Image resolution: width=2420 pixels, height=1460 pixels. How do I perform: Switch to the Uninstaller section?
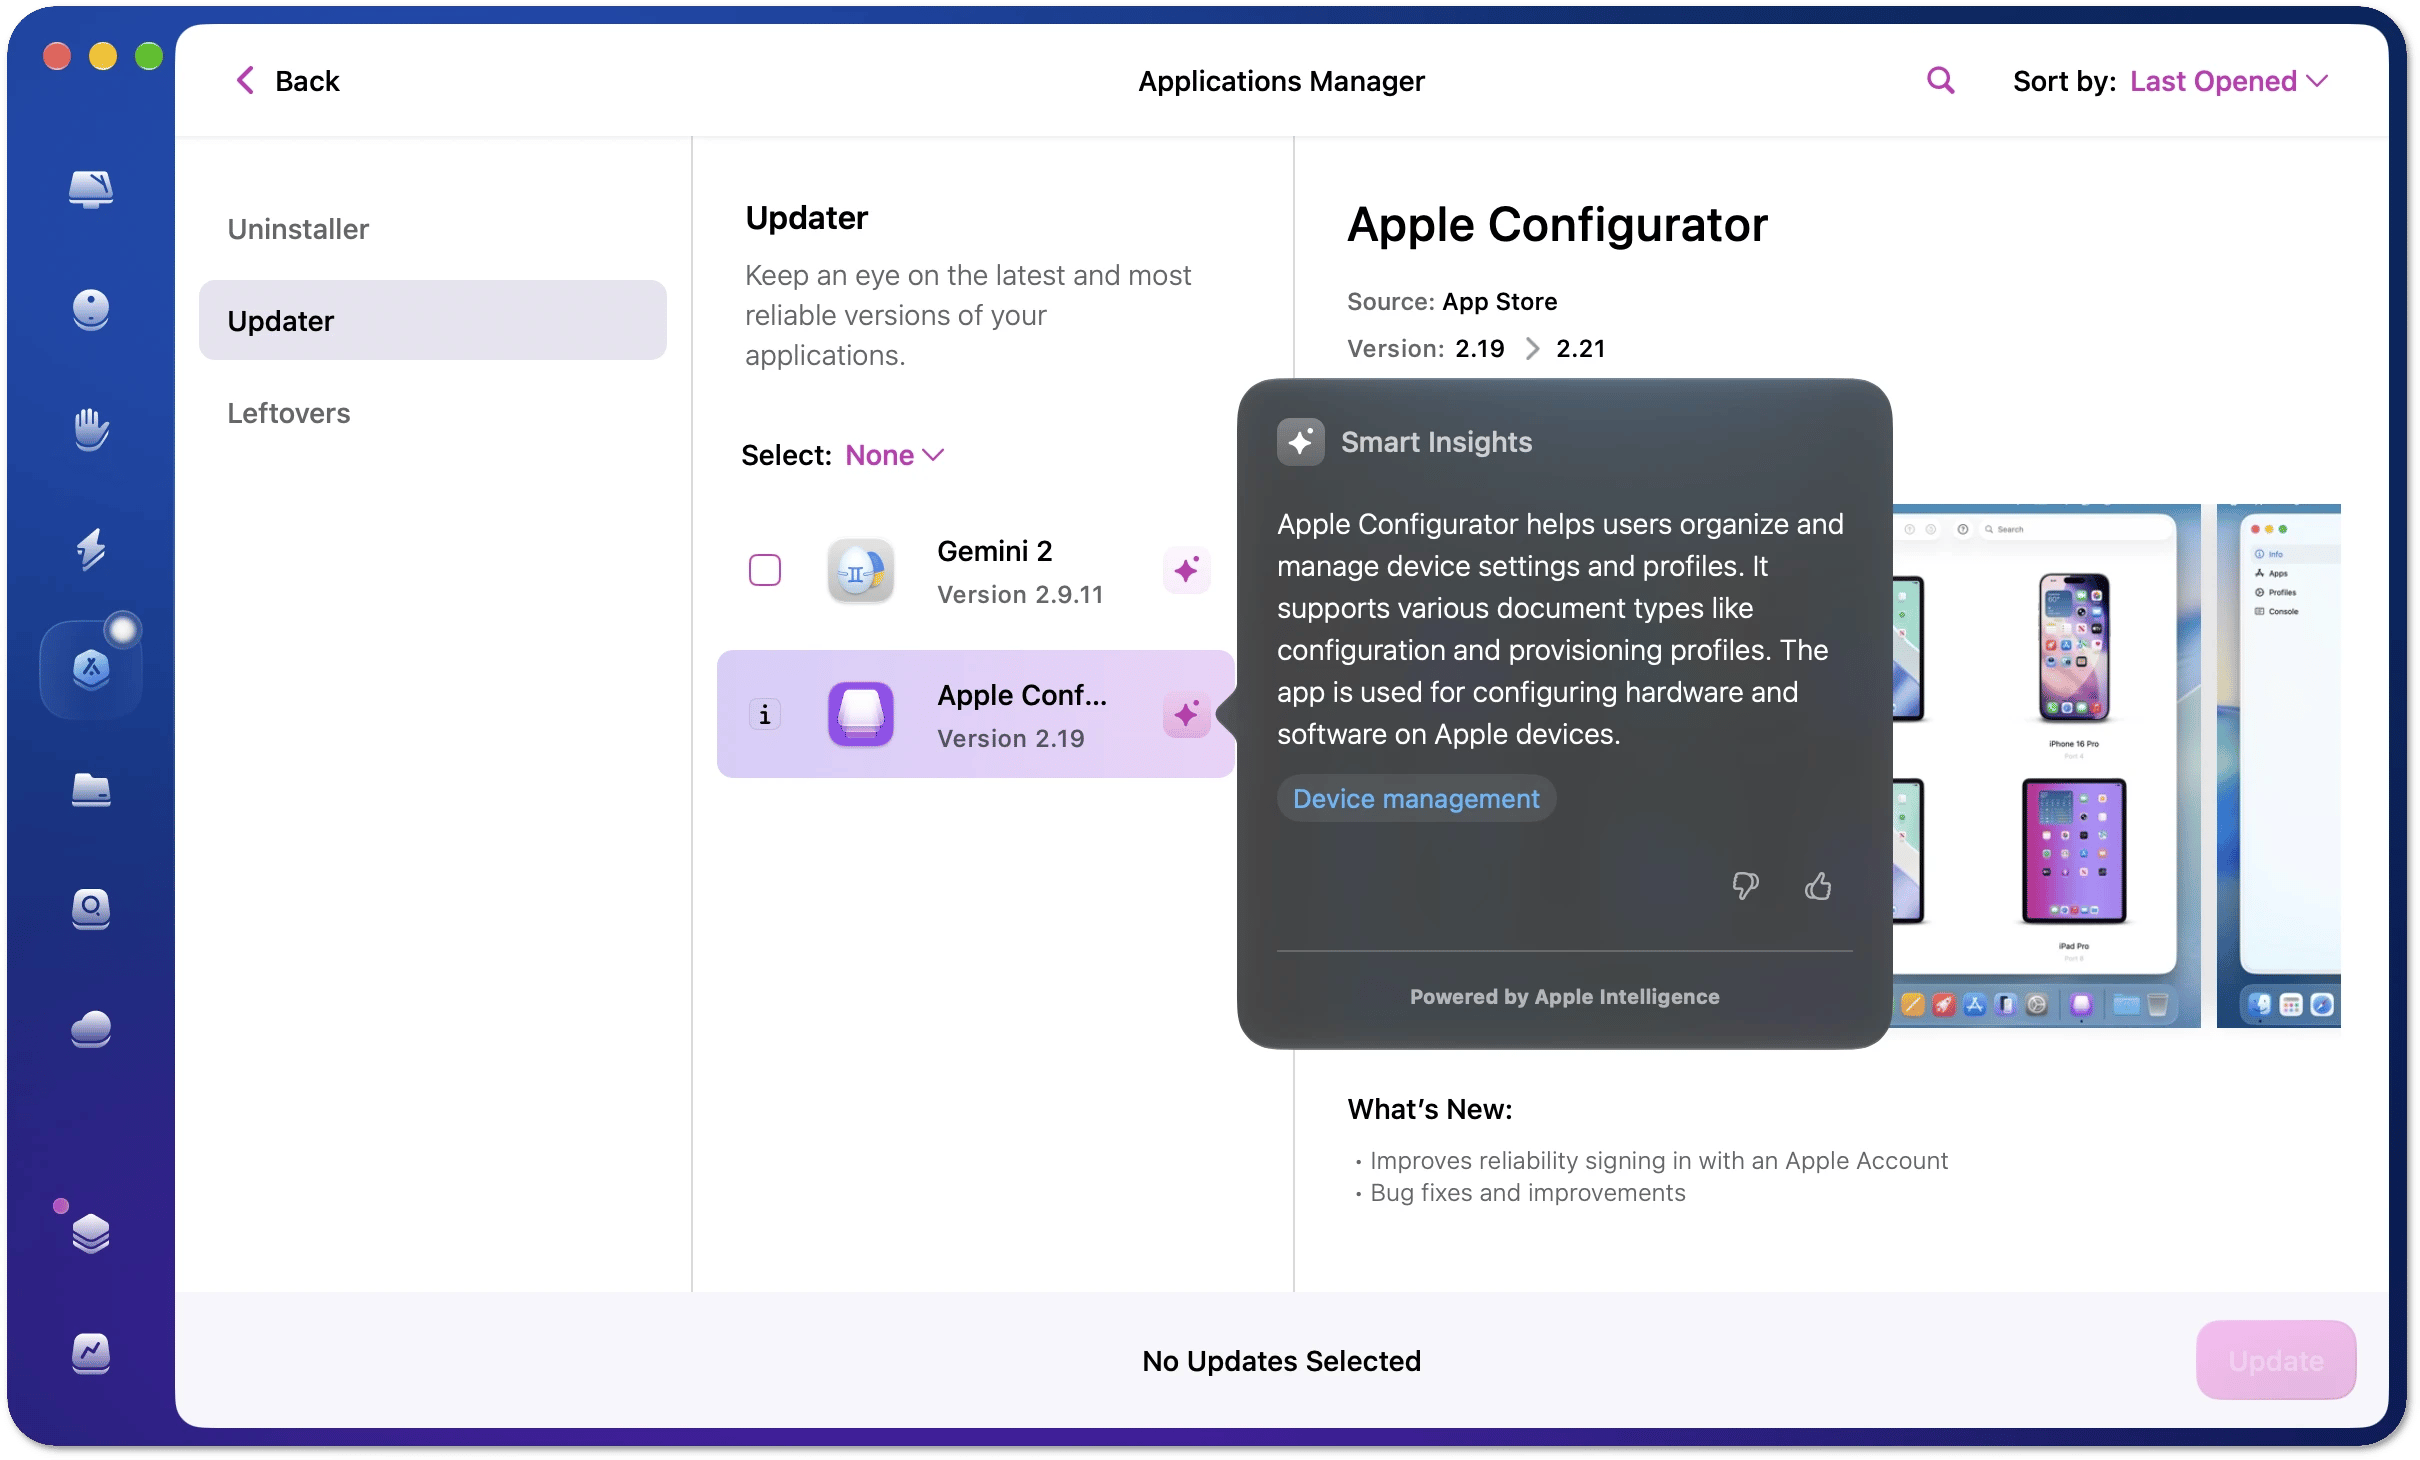433,229
